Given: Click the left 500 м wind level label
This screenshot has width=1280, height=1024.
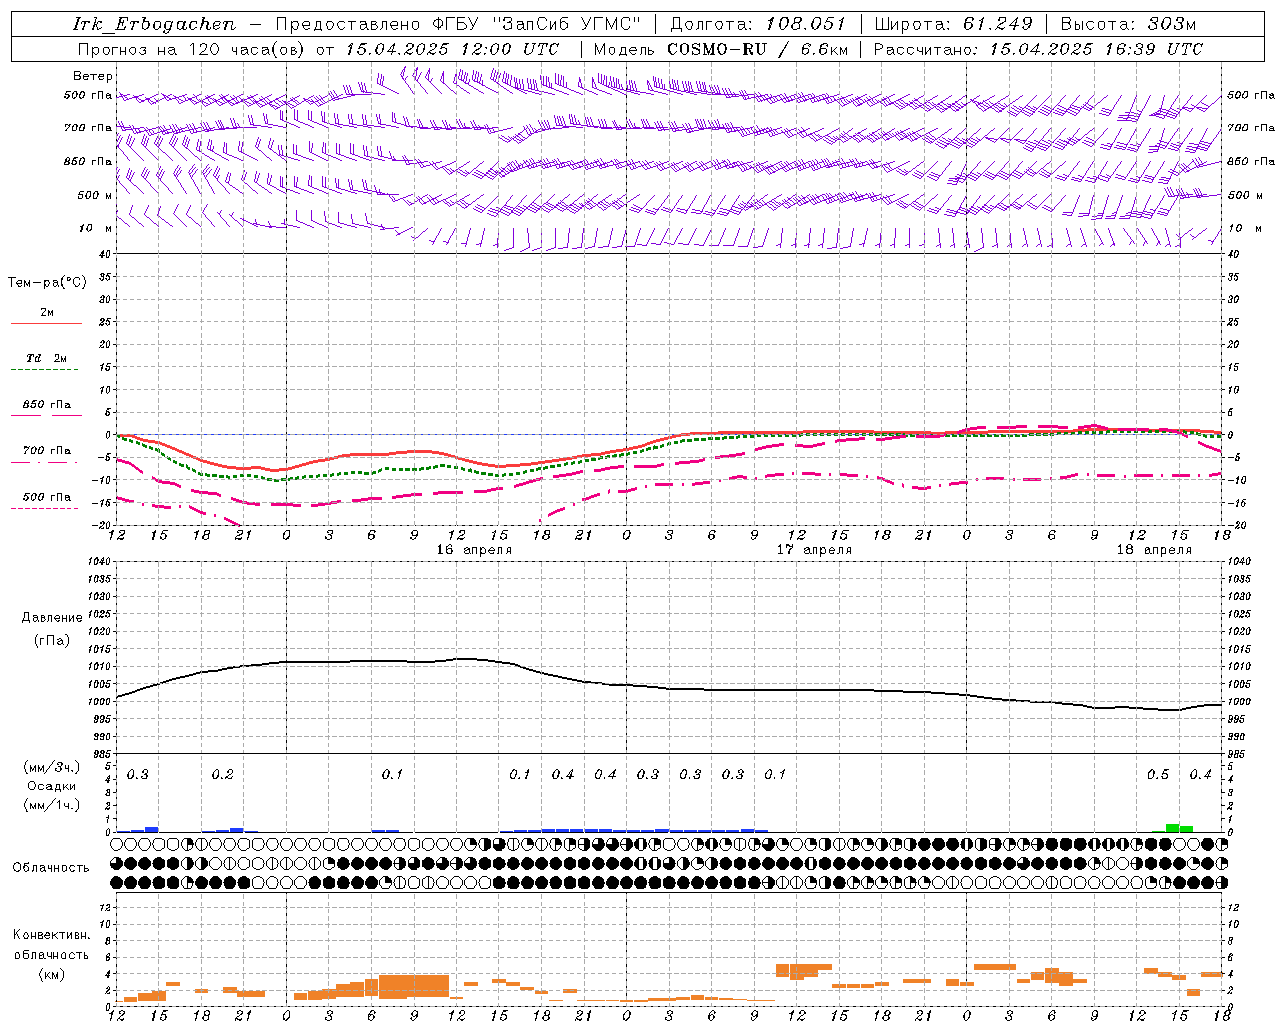Looking at the screenshot, I should click(x=95, y=195).
